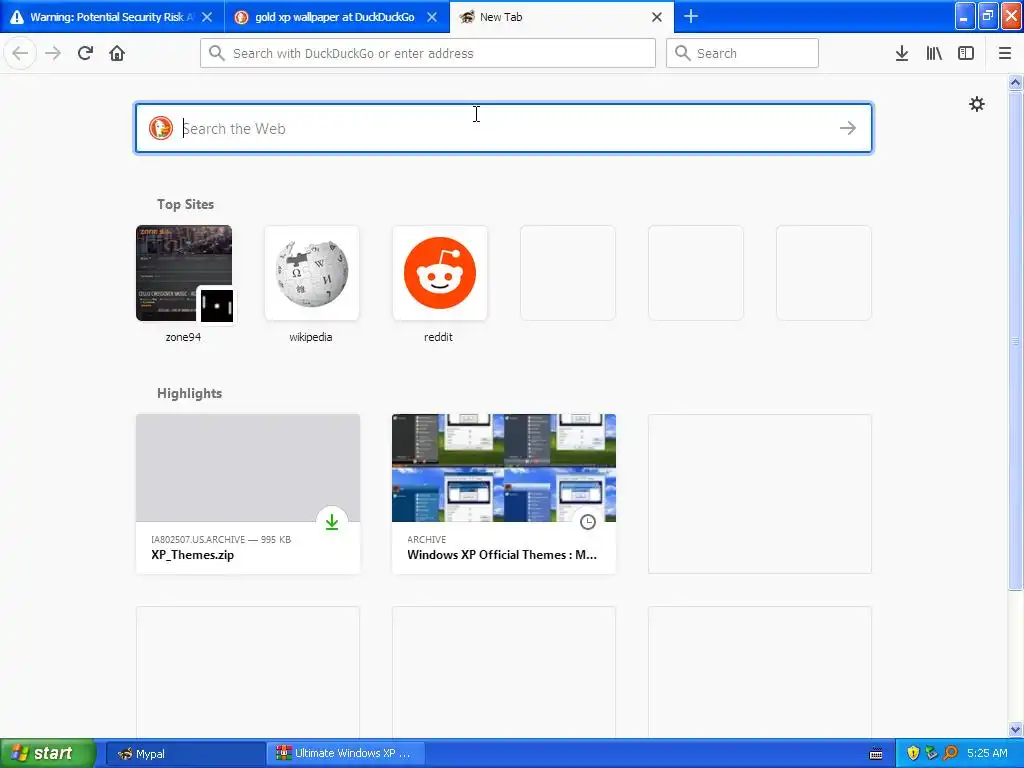This screenshot has height=768, width=1024.
Task: Focus the toolbar Search field
Action: 742,53
